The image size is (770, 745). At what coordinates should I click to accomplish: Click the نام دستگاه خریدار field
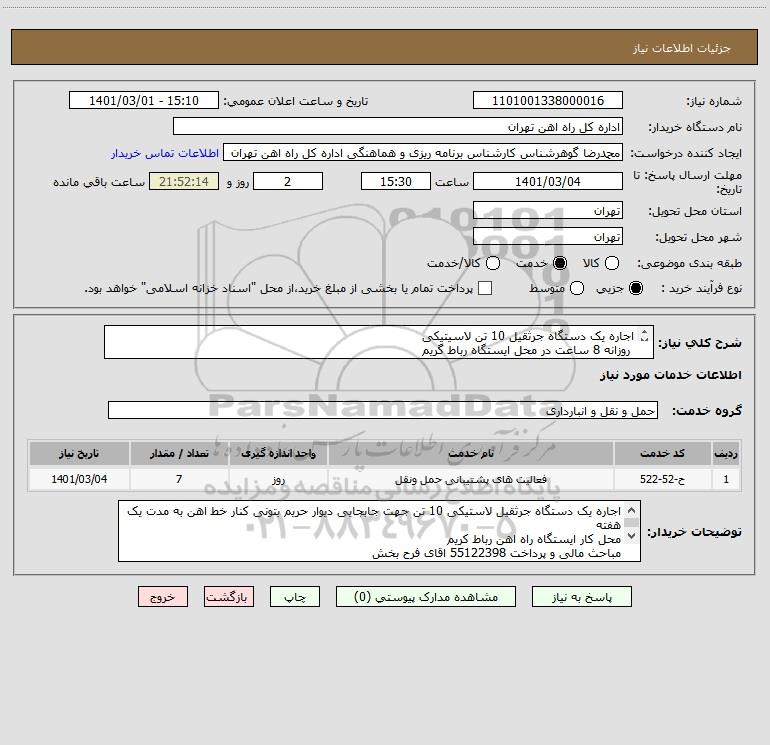[x=398, y=127]
